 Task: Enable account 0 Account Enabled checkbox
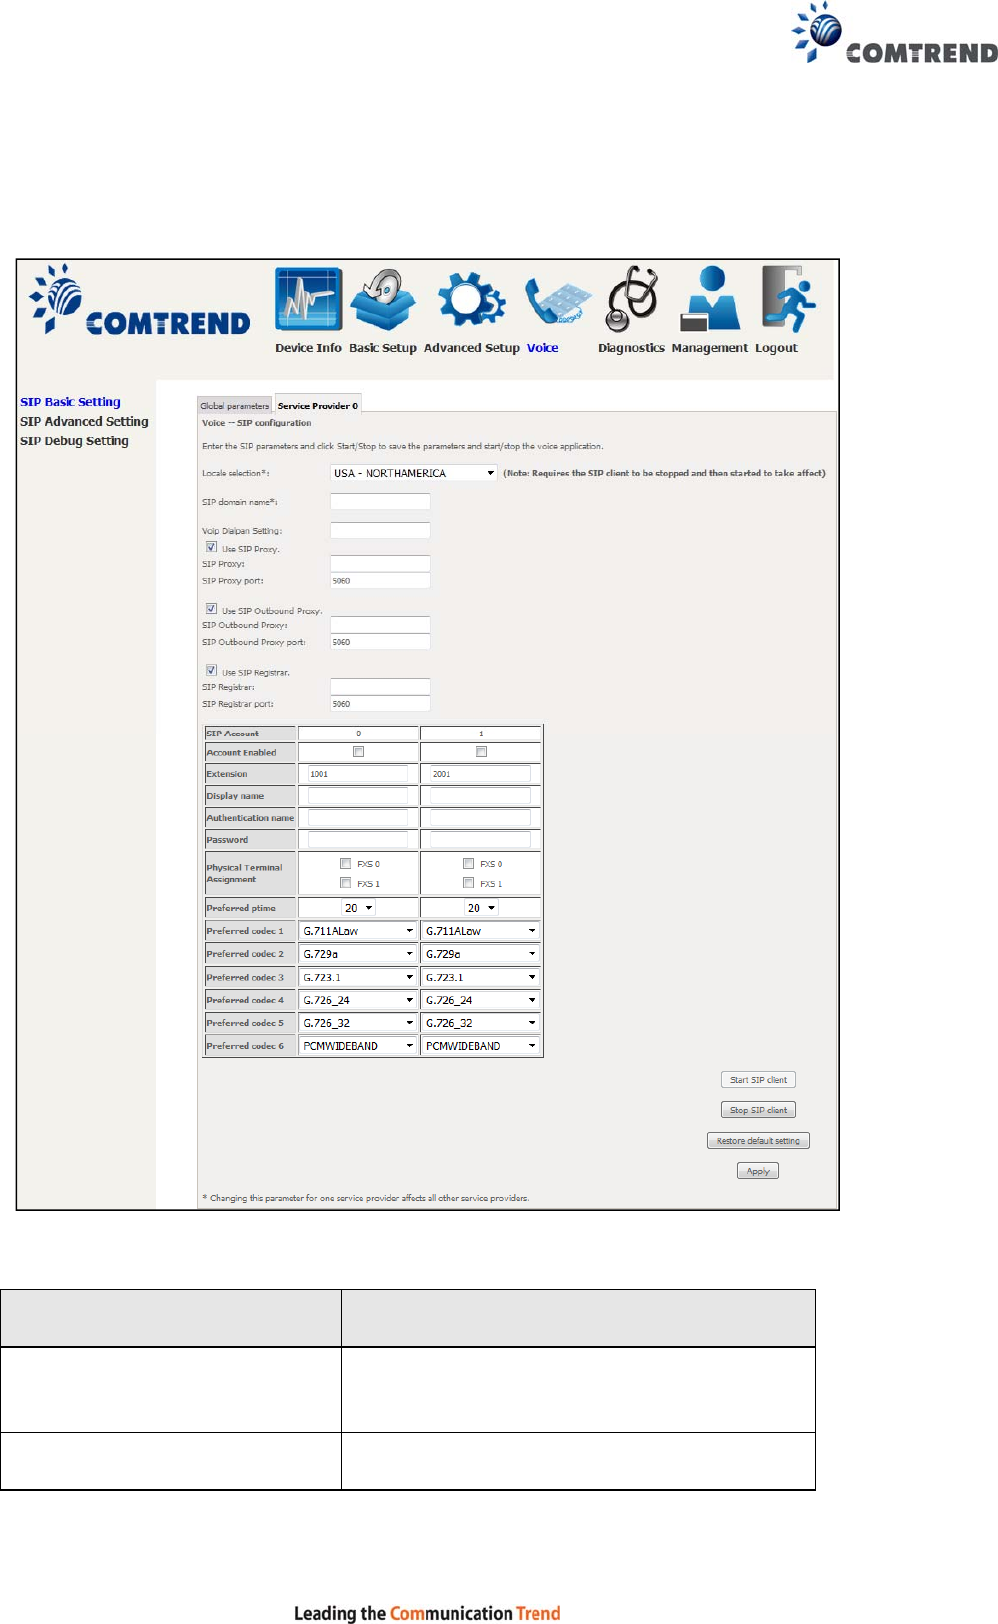[358, 752]
